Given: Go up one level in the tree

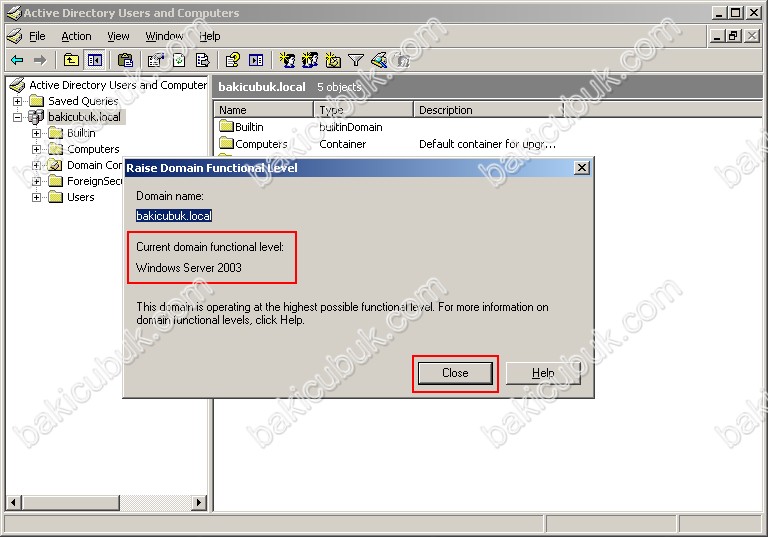Looking at the screenshot, I should pos(72,60).
